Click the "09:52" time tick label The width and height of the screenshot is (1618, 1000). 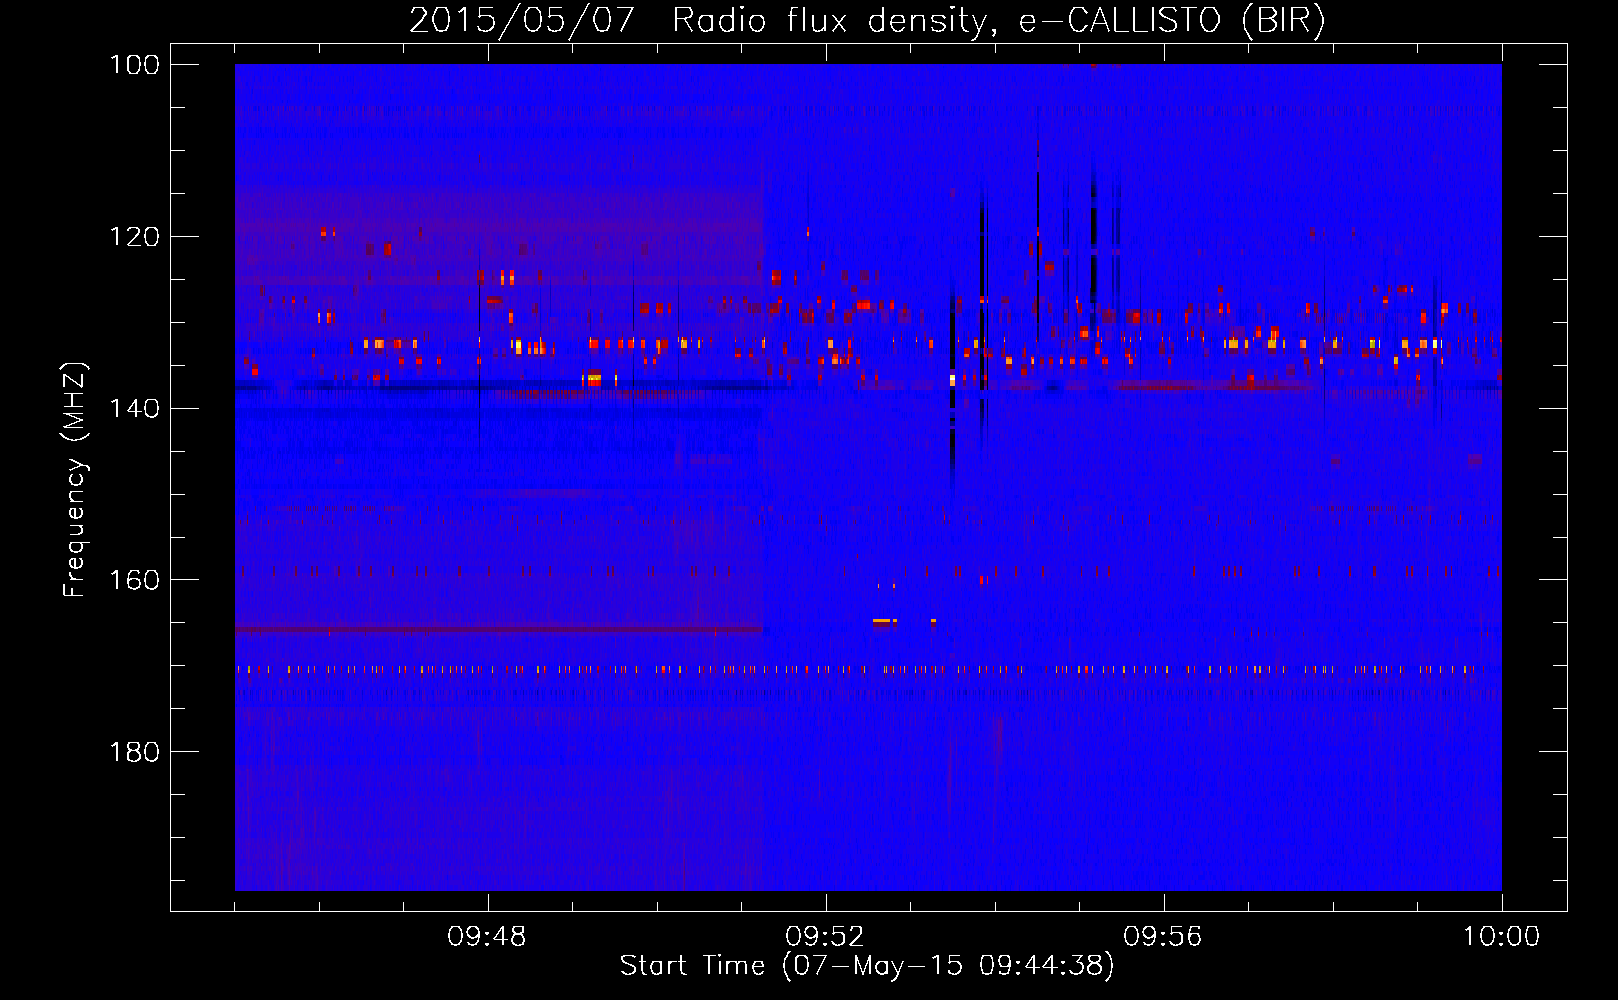[825, 937]
